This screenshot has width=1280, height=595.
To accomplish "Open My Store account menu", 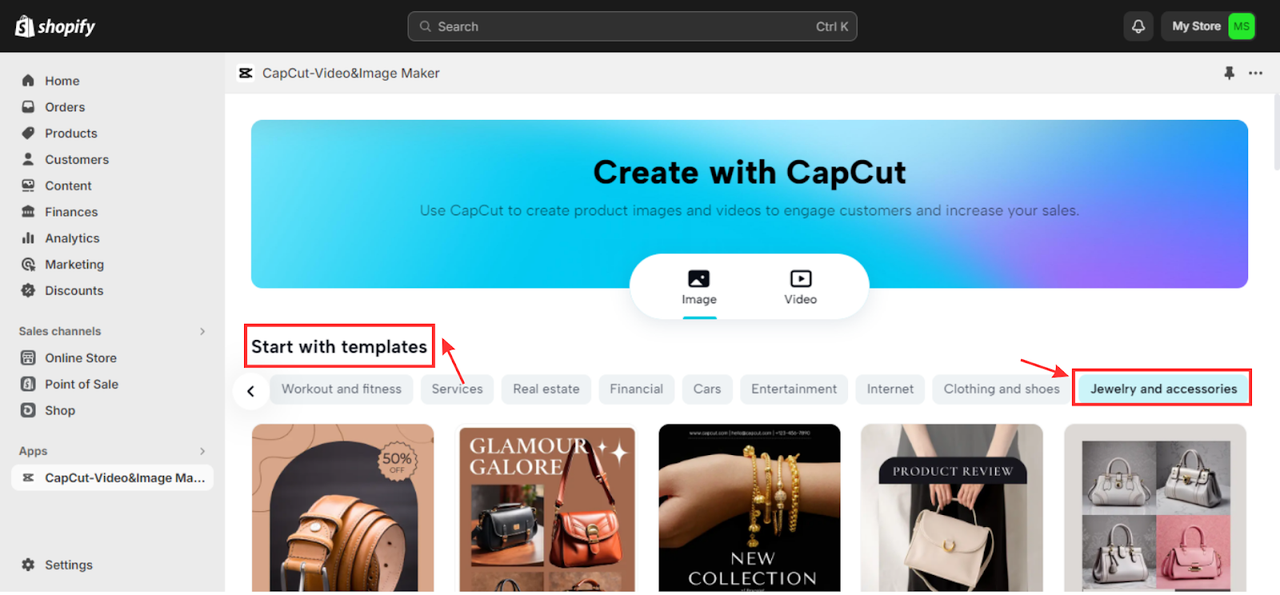I will pos(1208,27).
